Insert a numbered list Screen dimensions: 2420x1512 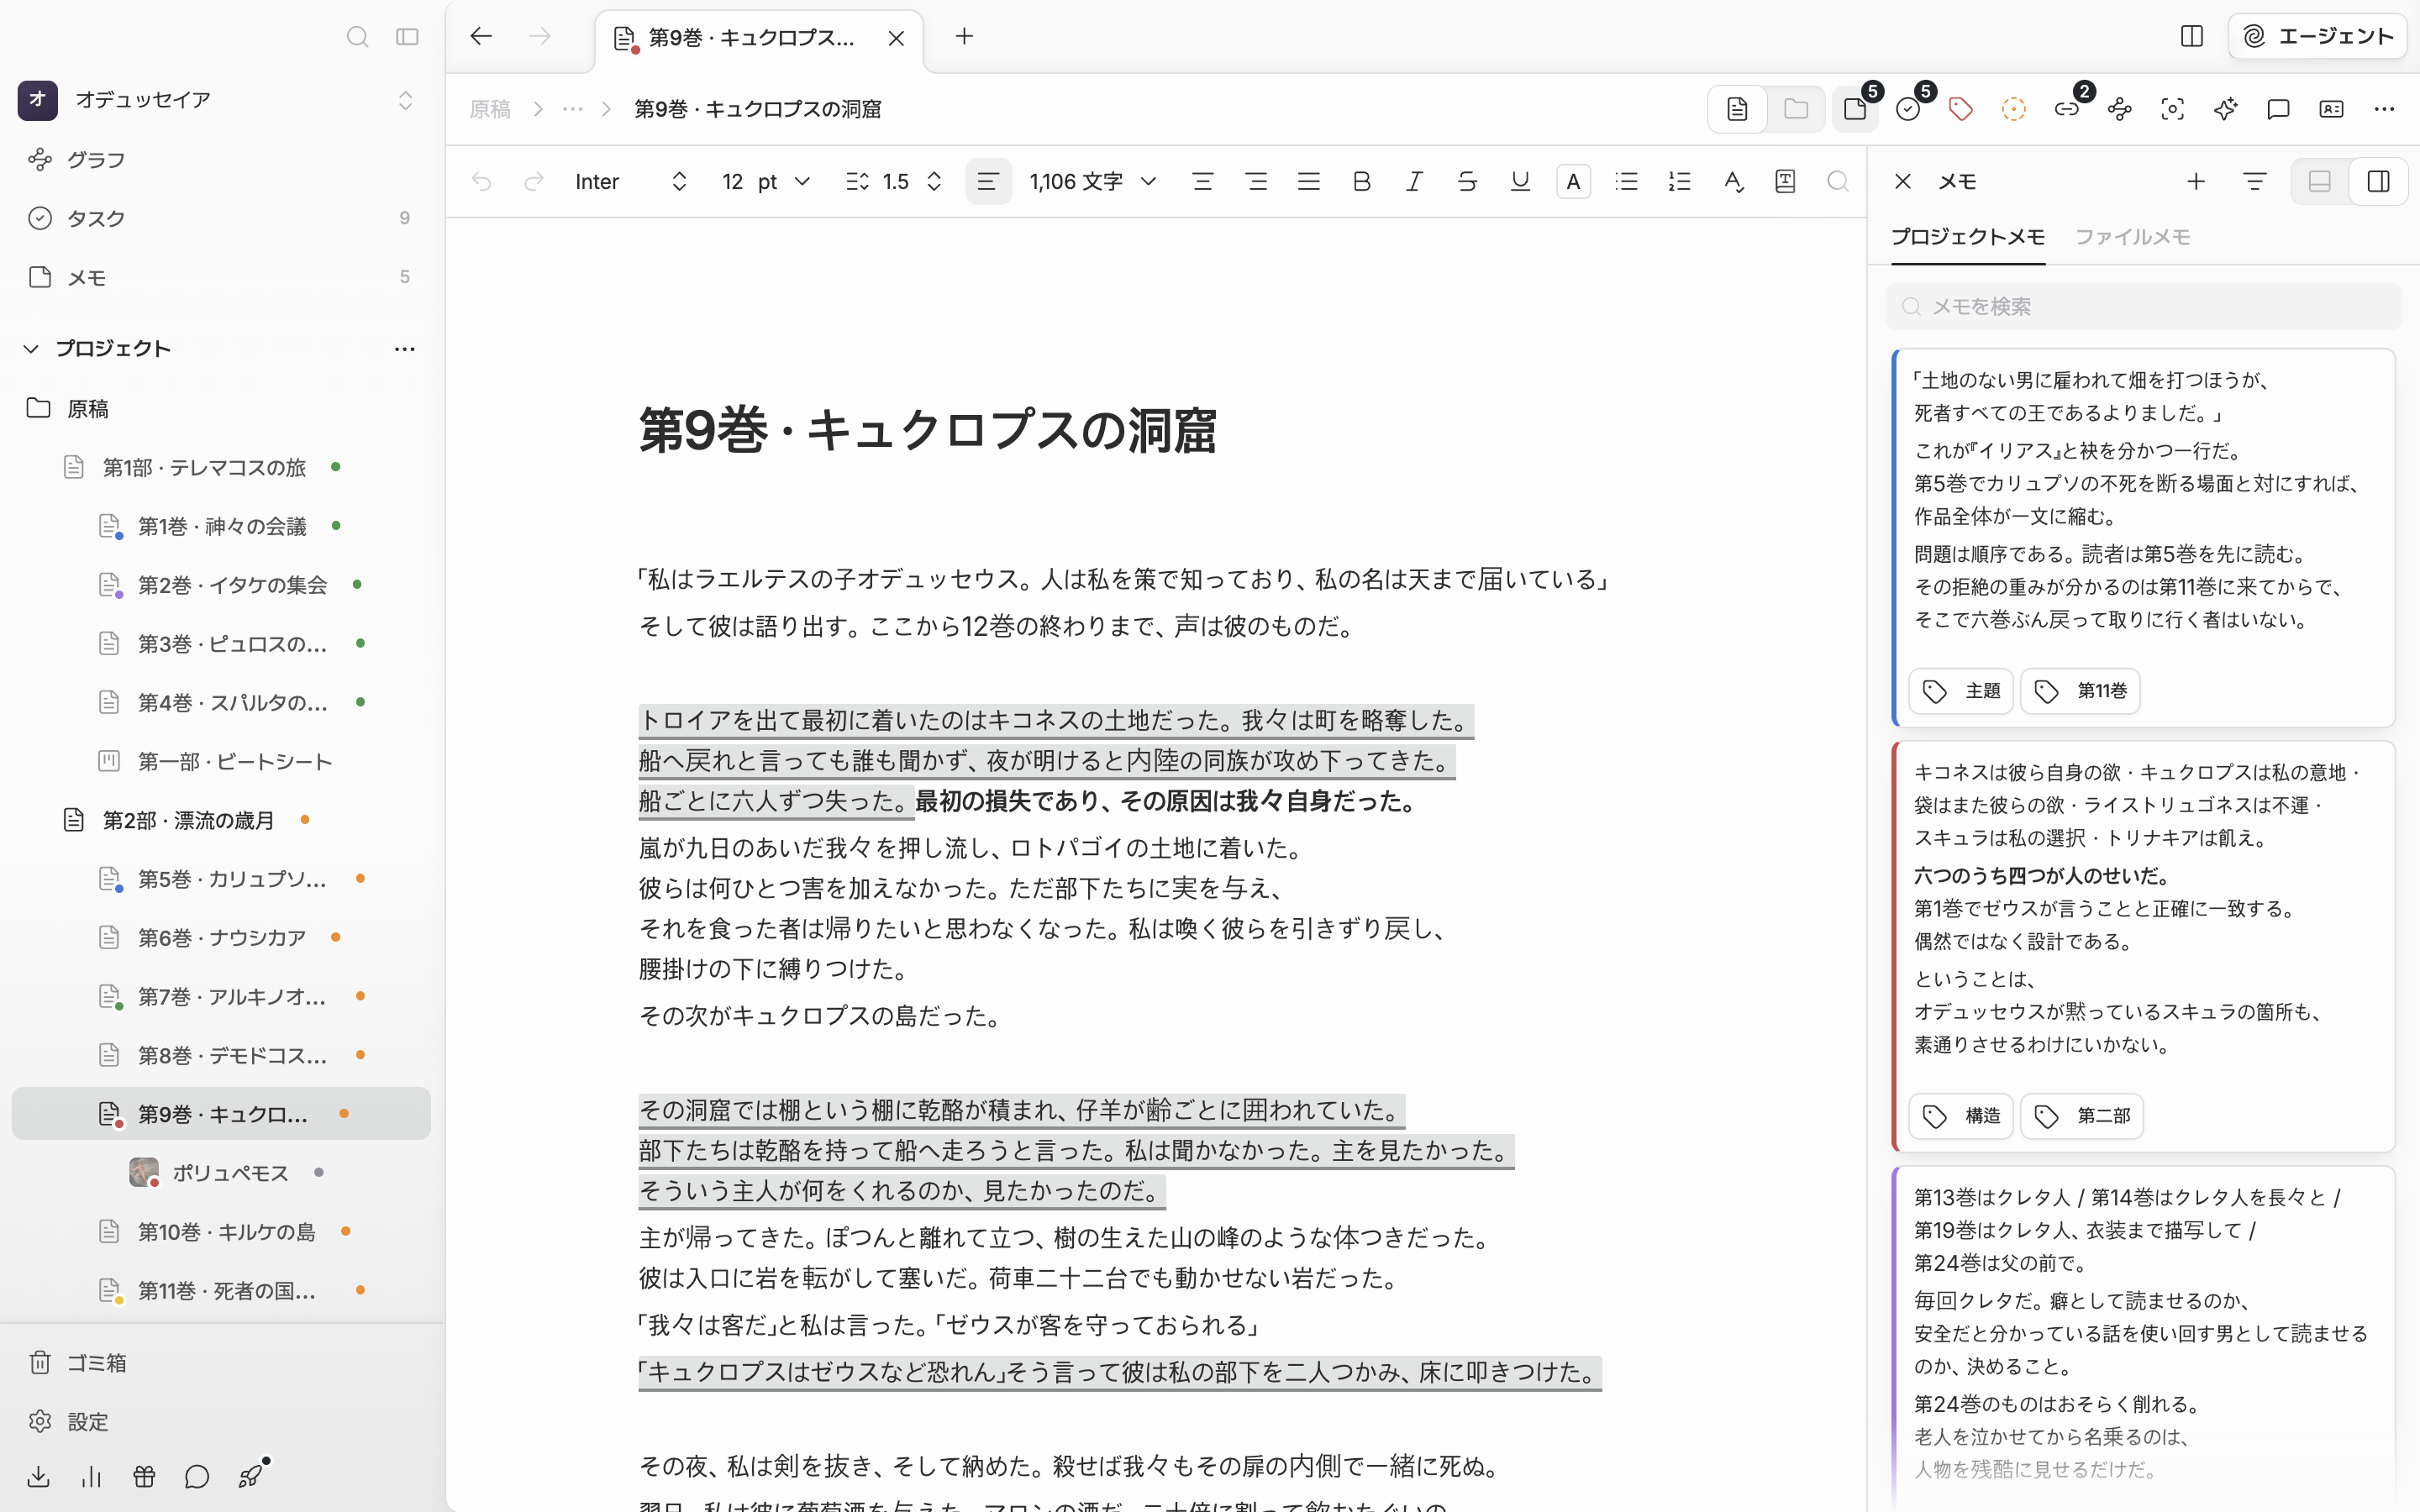pos(1679,182)
